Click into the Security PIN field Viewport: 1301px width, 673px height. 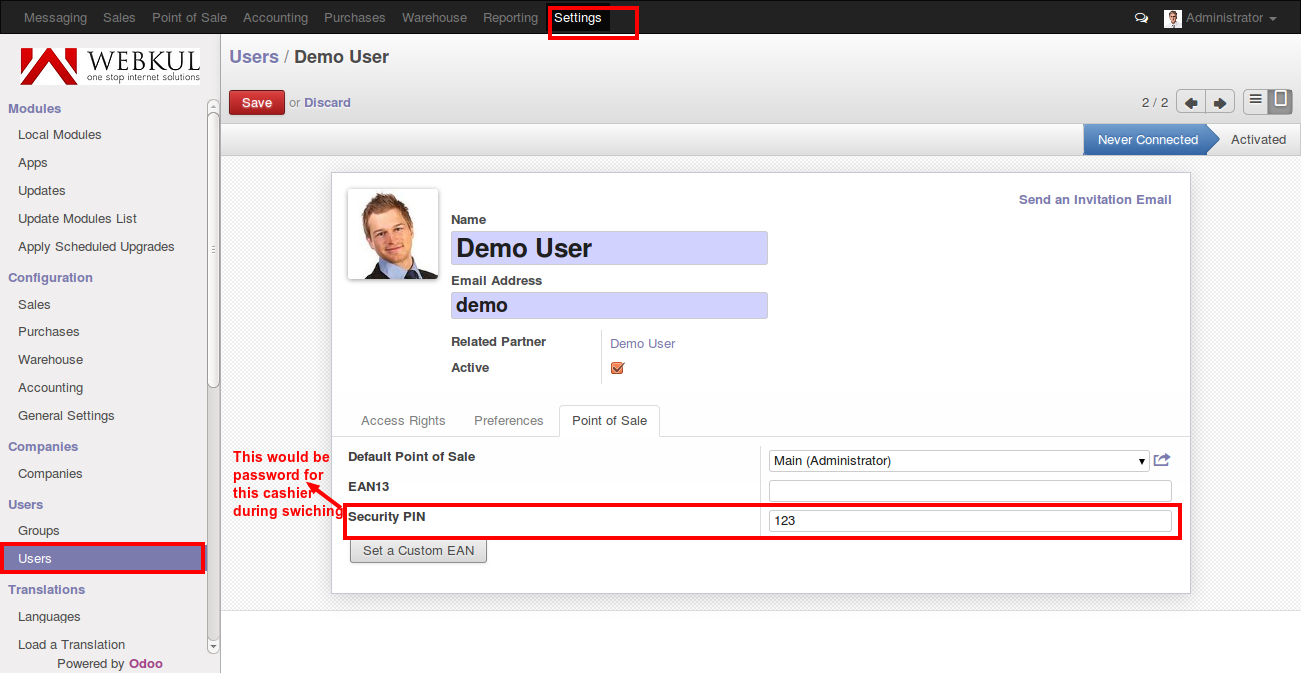969,521
